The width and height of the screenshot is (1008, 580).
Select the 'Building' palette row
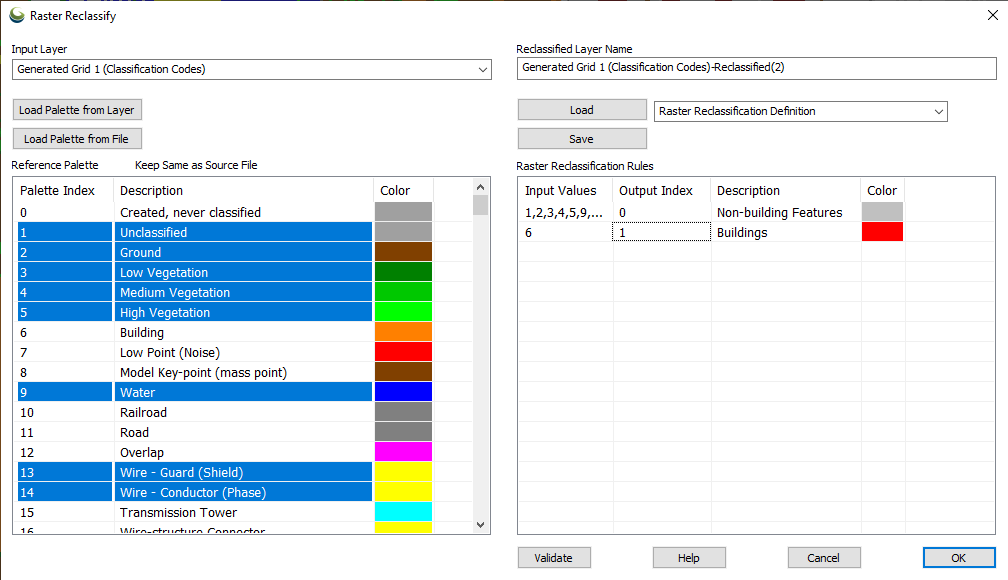tap(225, 332)
